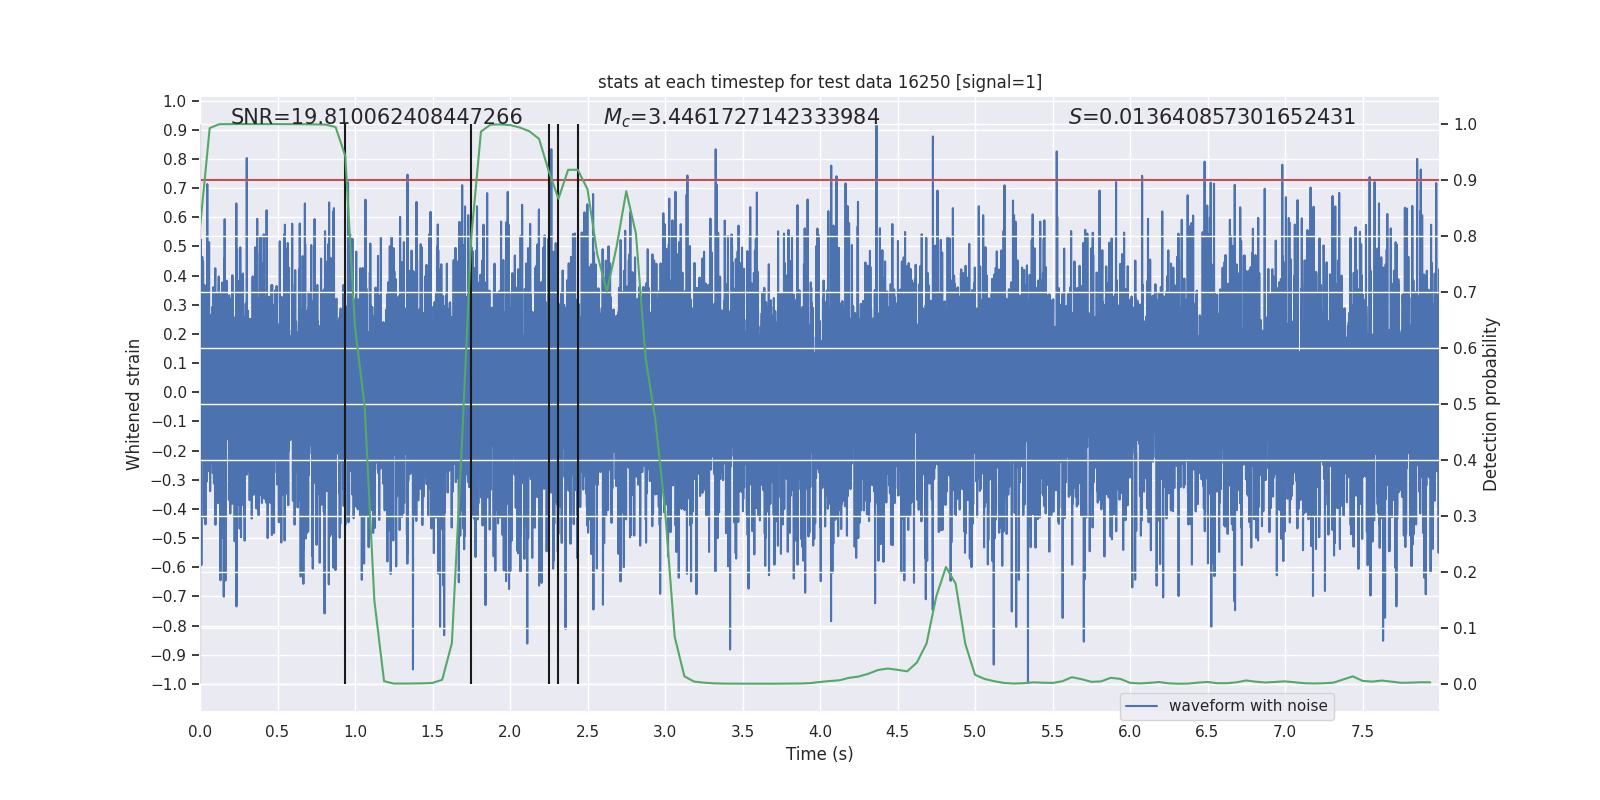
Task: Select the 'Time (s)' axis label
Action: tap(820, 754)
